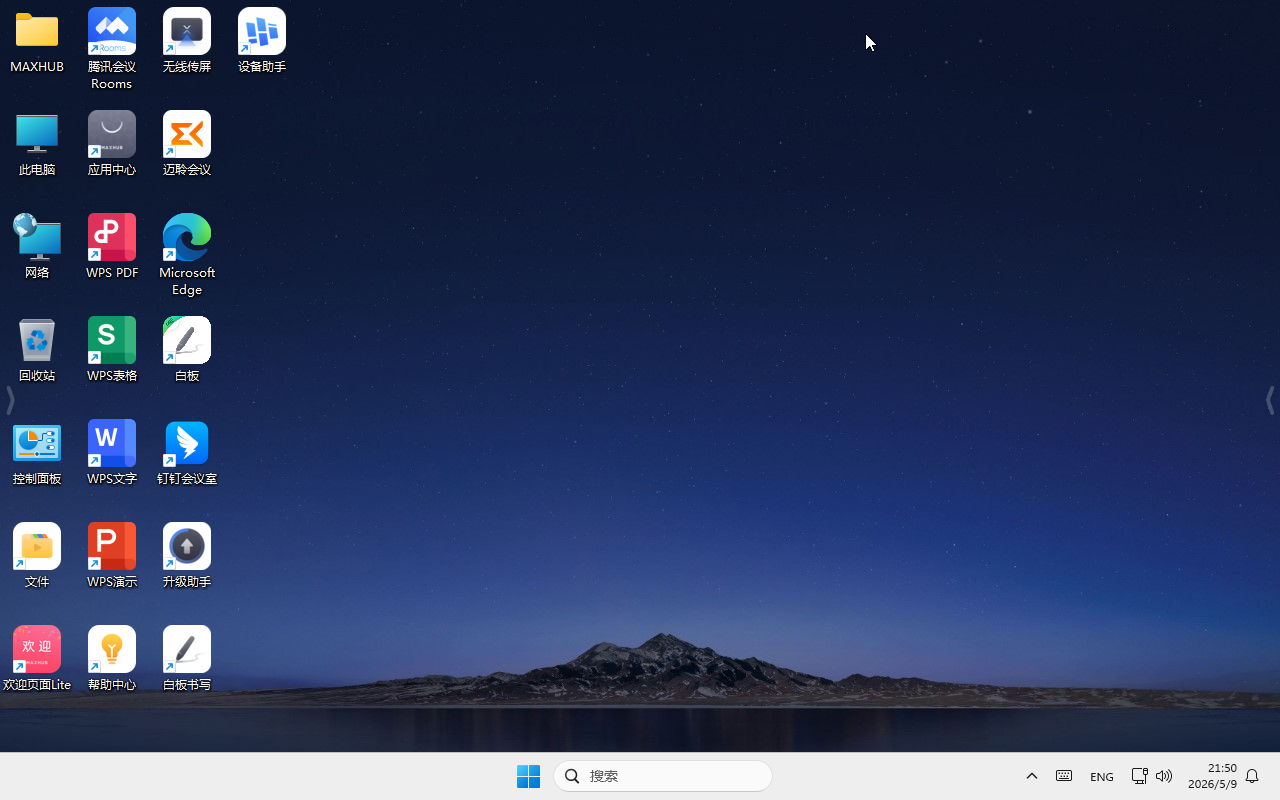This screenshot has width=1280, height=800.
Task: Open the 21:50 clock and date
Action: click(x=1212, y=776)
